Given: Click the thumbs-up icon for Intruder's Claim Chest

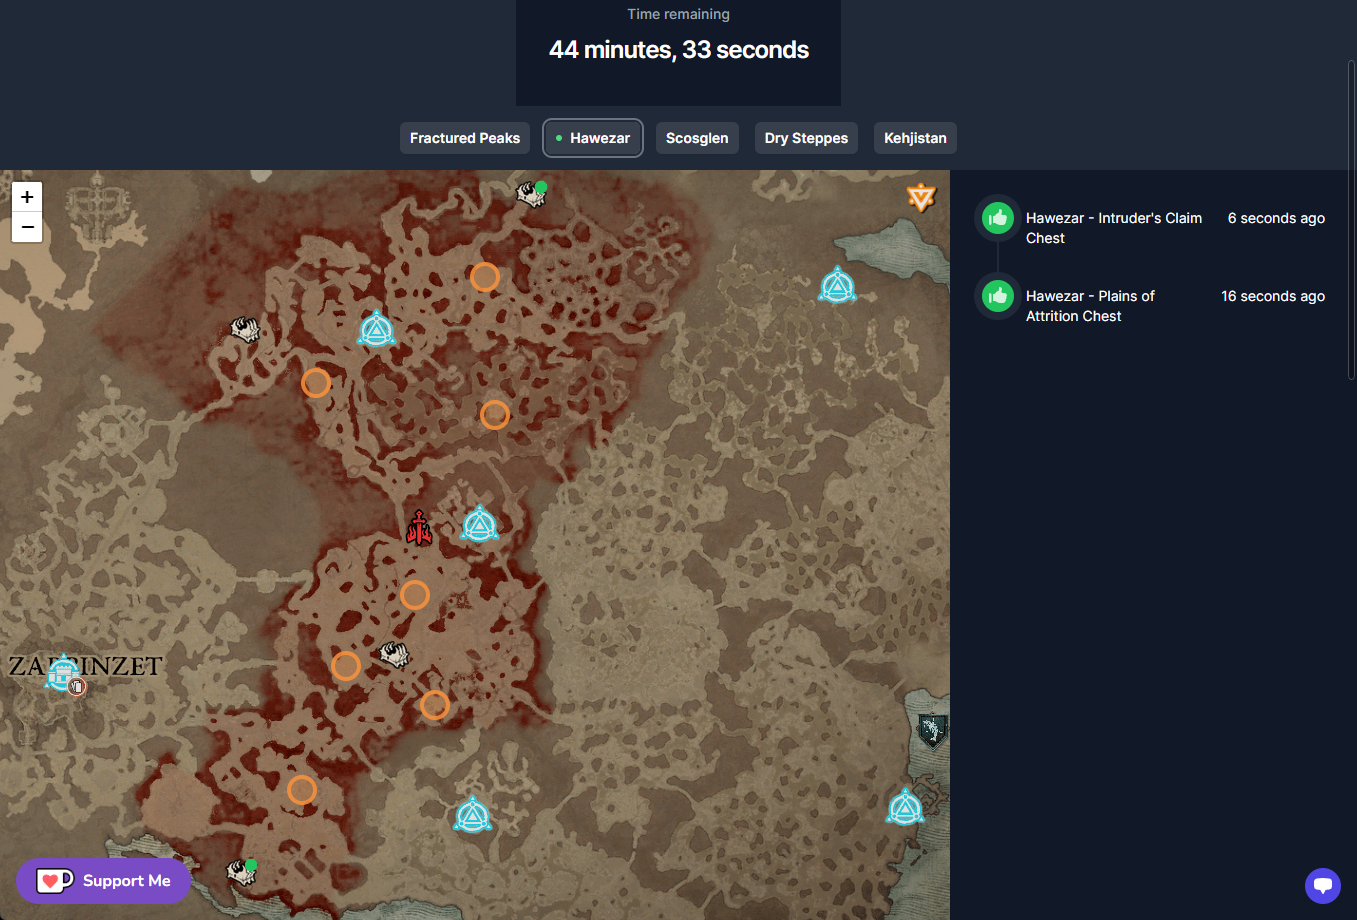Looking at the screenshot, I should tap(998, 218).
